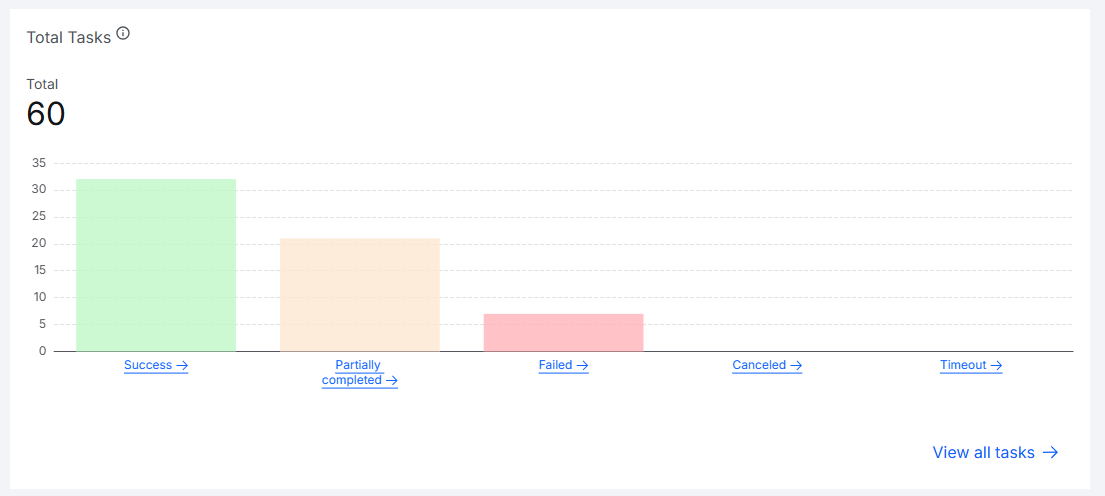
Task: Click the arrow icon after Partially completed
Action: coord(392,380)
